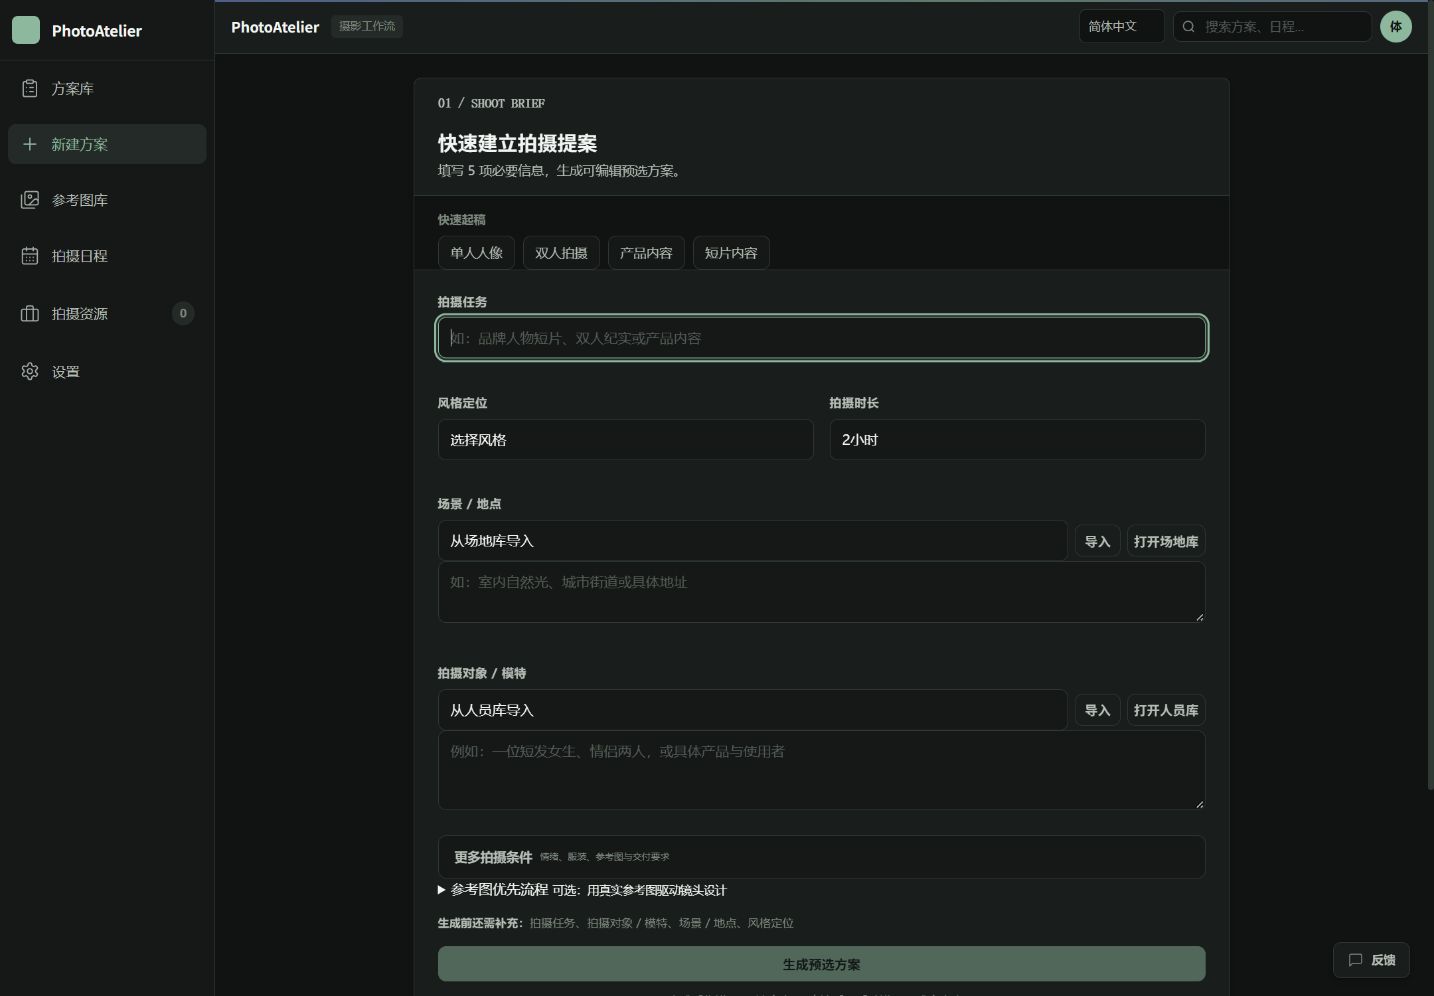Open 拍摄日程 from the sidebar
This screenshot has width=1434, height=996.
tap(107, 256)
